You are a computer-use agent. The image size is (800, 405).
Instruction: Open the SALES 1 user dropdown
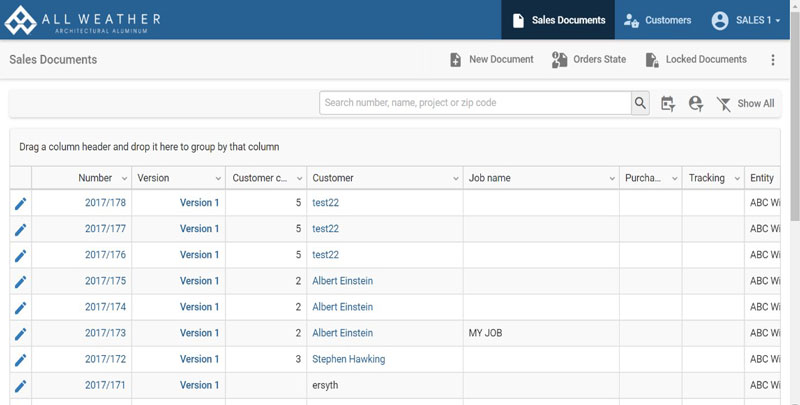[746, 20]
